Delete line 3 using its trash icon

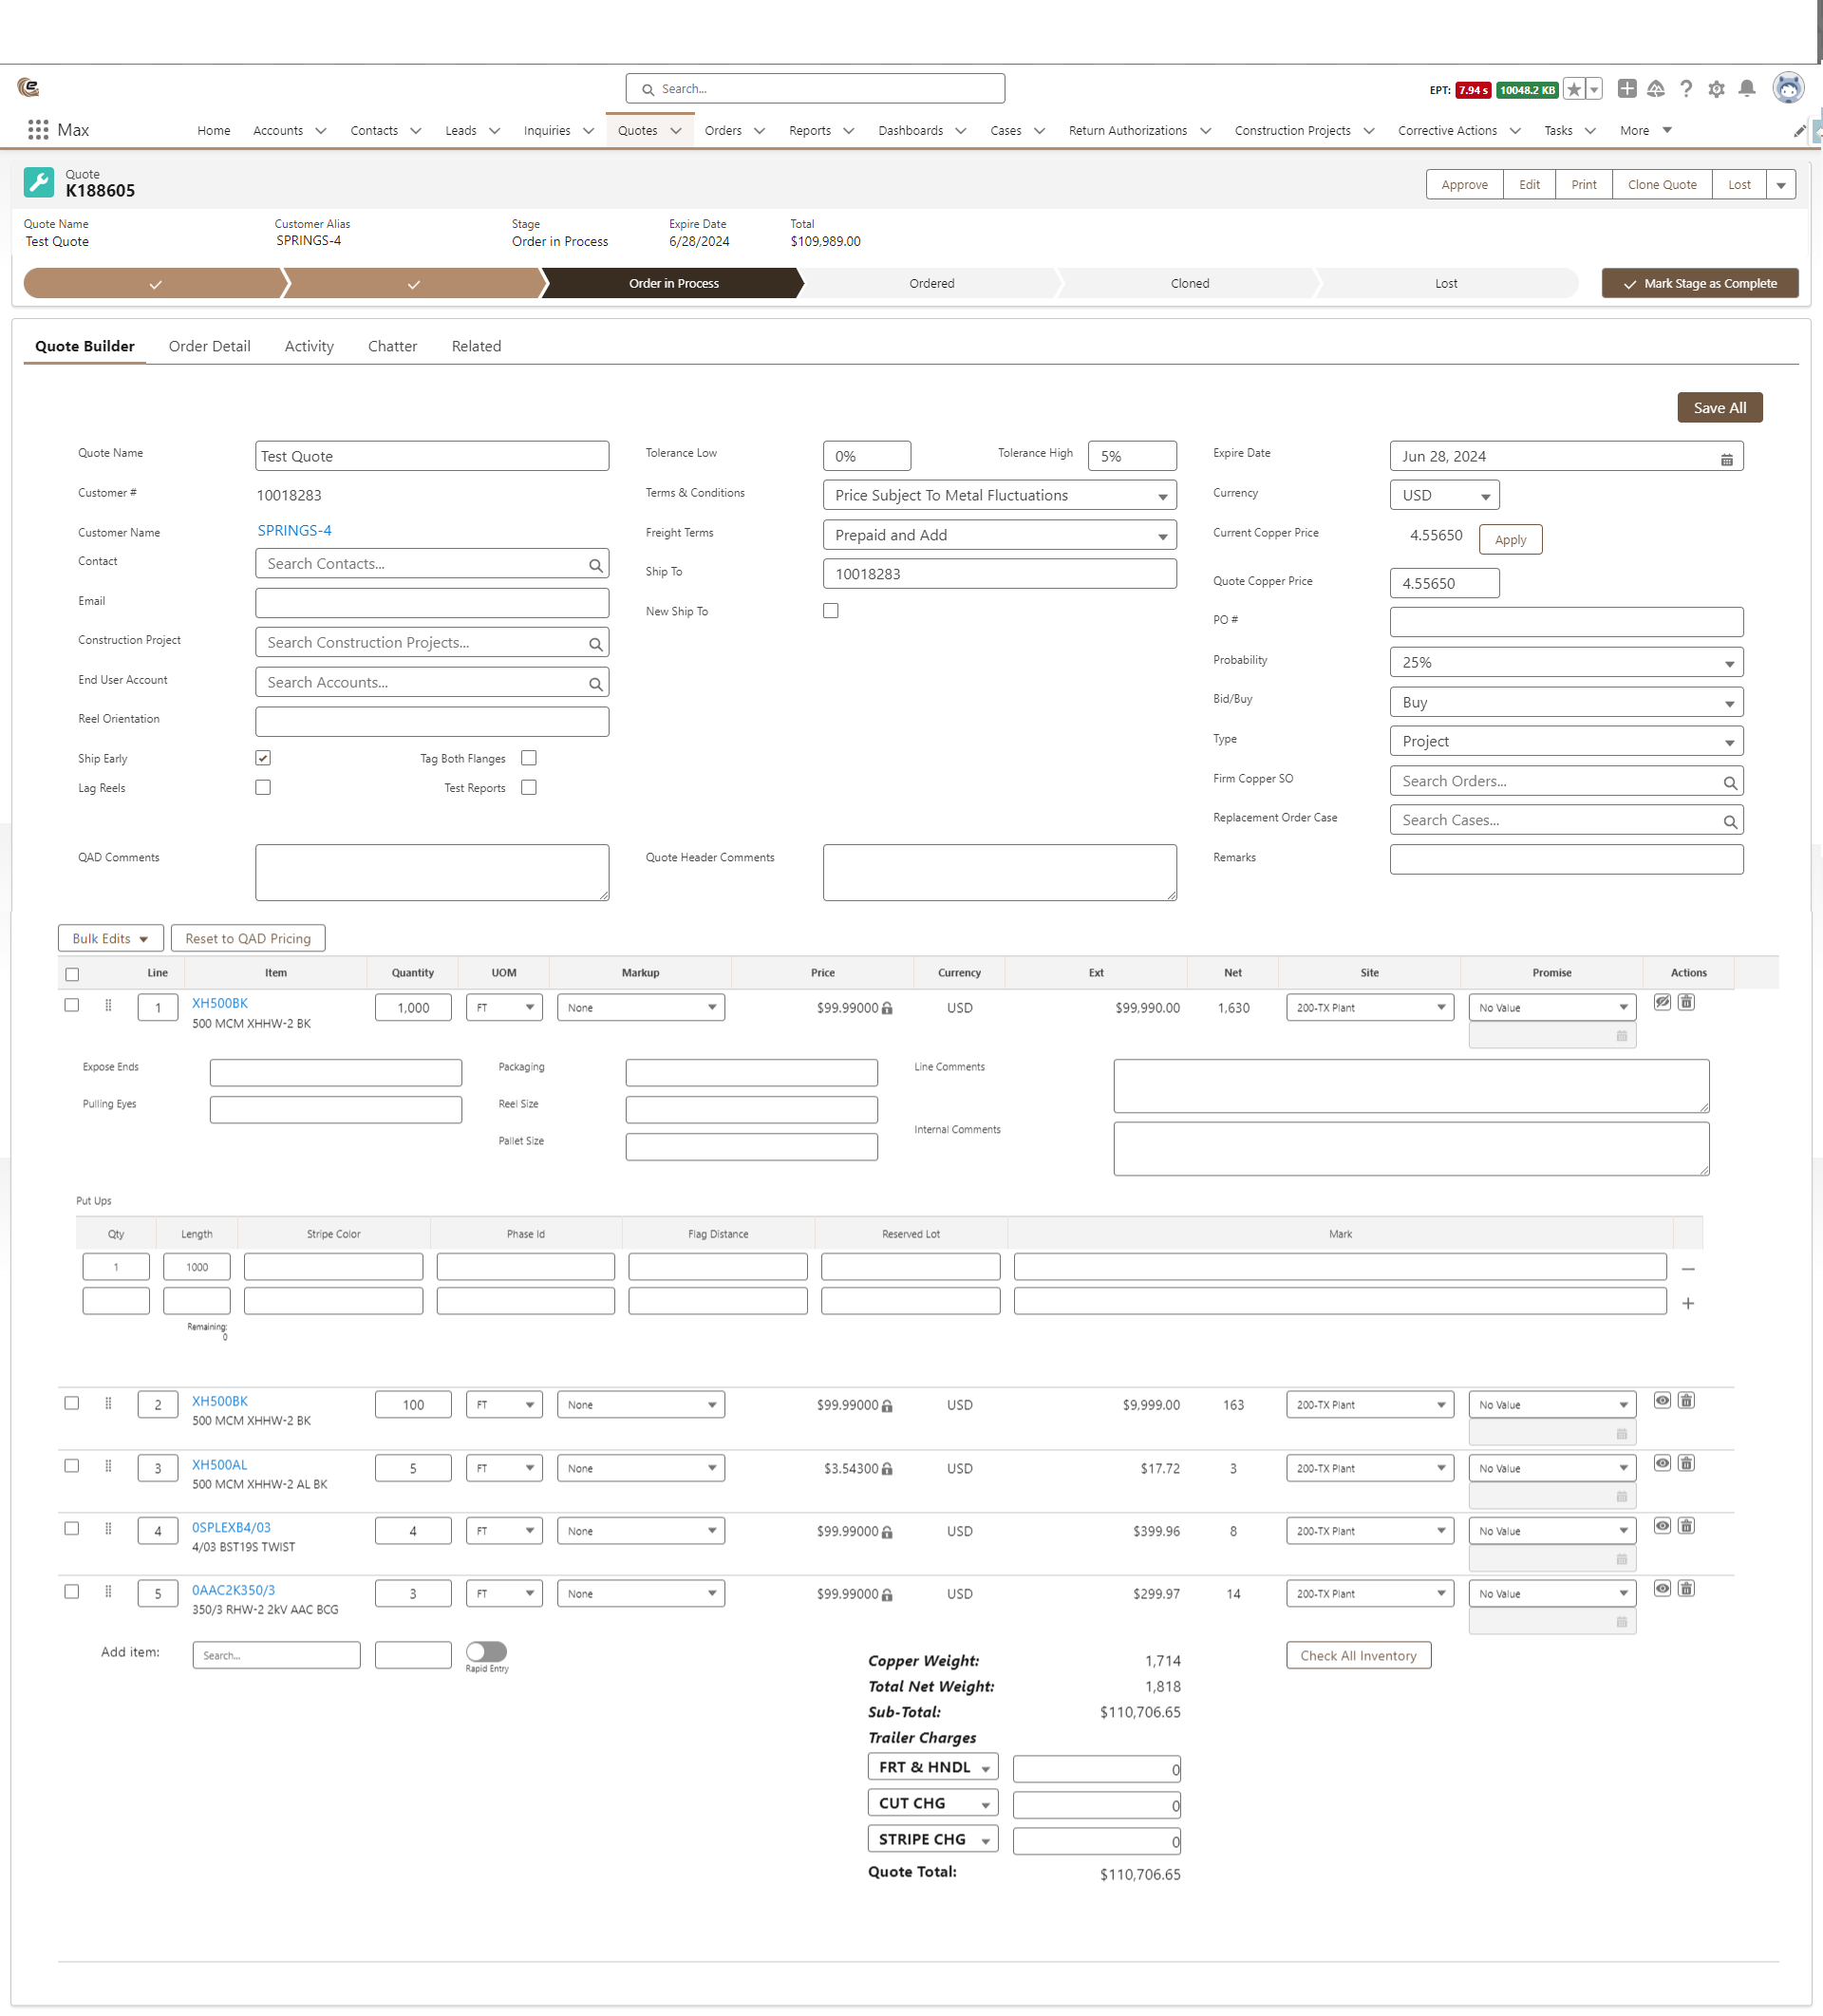coord(1686,1462)
